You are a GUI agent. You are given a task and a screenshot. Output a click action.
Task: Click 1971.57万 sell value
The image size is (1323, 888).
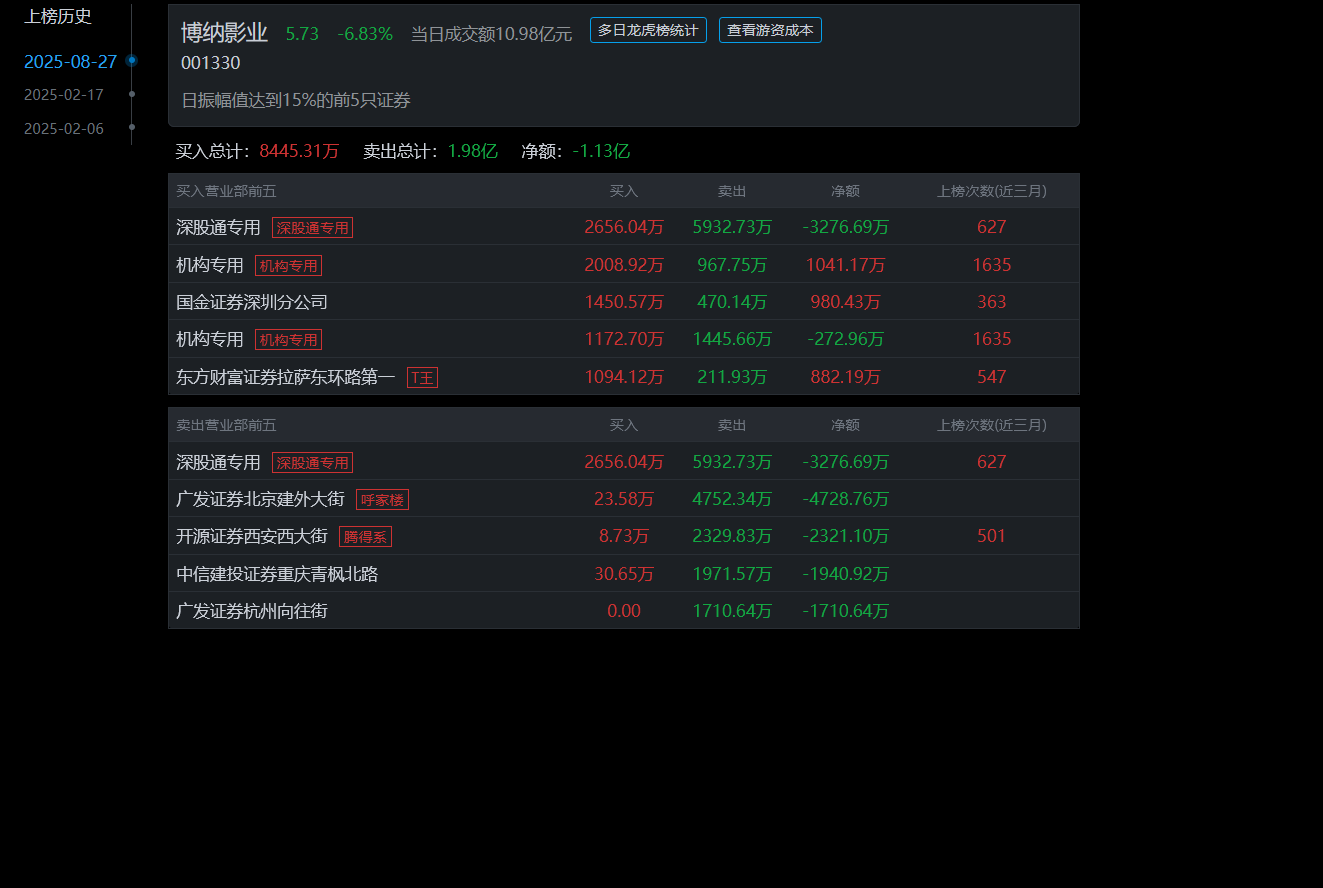pos(732,574)
